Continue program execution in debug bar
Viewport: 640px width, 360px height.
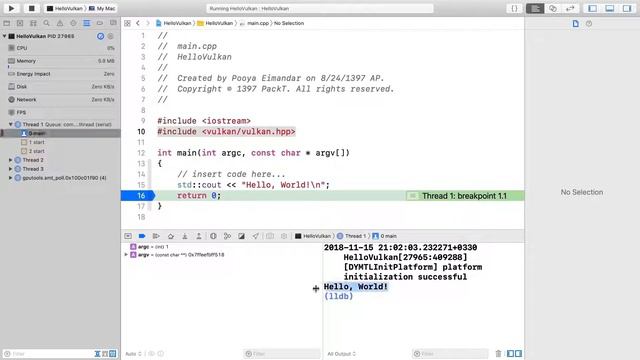[x=156, y=236]
